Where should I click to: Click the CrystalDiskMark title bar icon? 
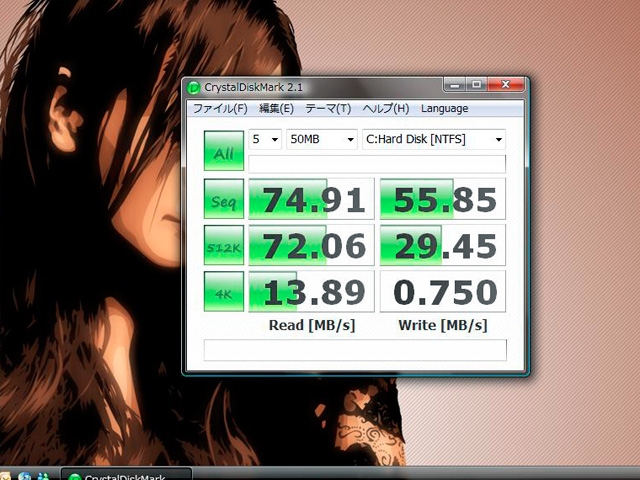click(x=193, y=87)
